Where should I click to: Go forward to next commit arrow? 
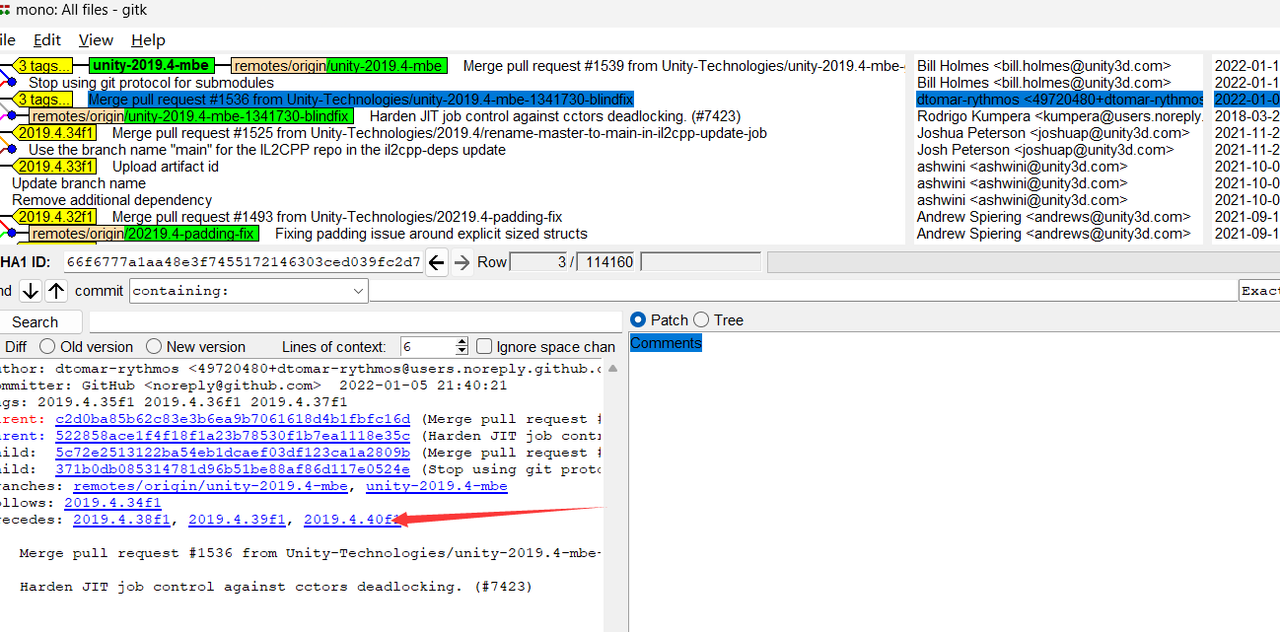pos(461,263)
